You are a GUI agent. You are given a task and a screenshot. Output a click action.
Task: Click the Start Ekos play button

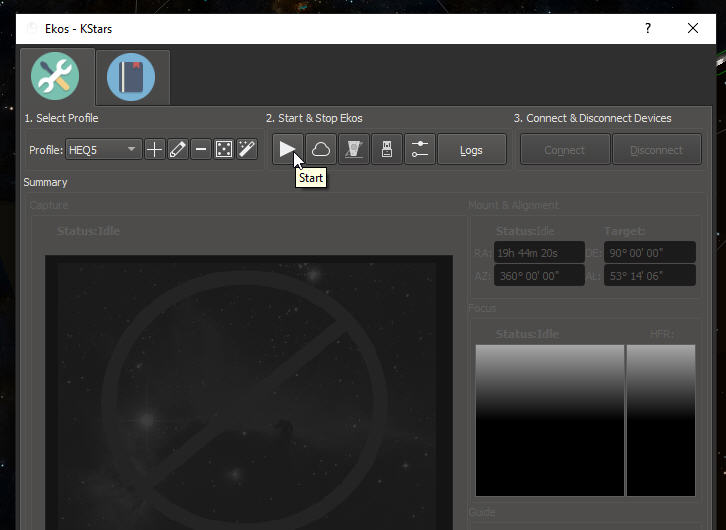point(288,150)
